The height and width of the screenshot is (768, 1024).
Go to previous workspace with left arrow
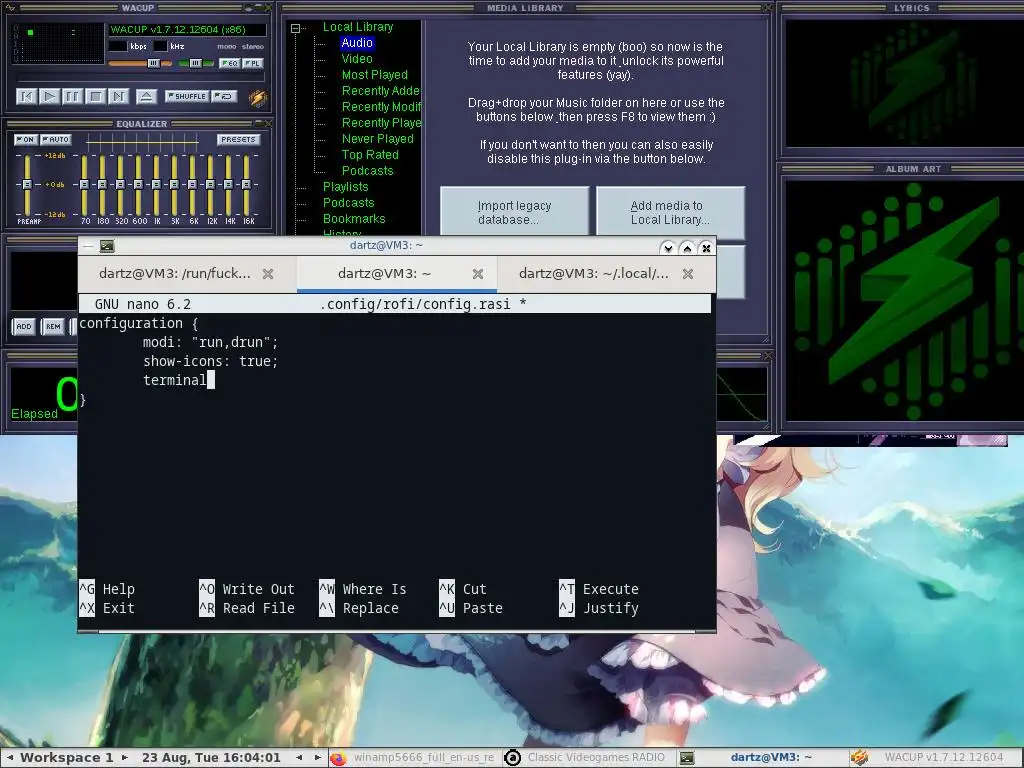[10, 758]
